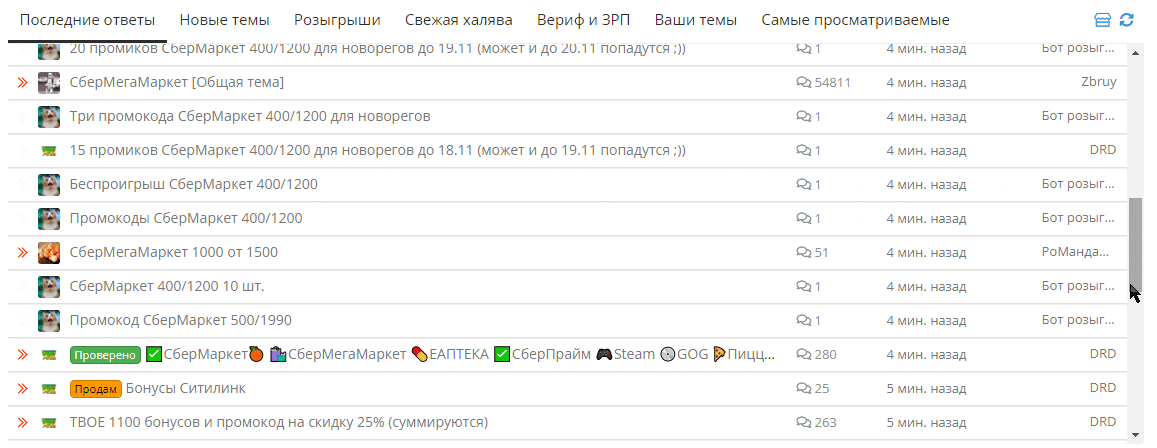Open the avatar on Промокоды СберМаркет 400/1200 row

tap(49, 218)
